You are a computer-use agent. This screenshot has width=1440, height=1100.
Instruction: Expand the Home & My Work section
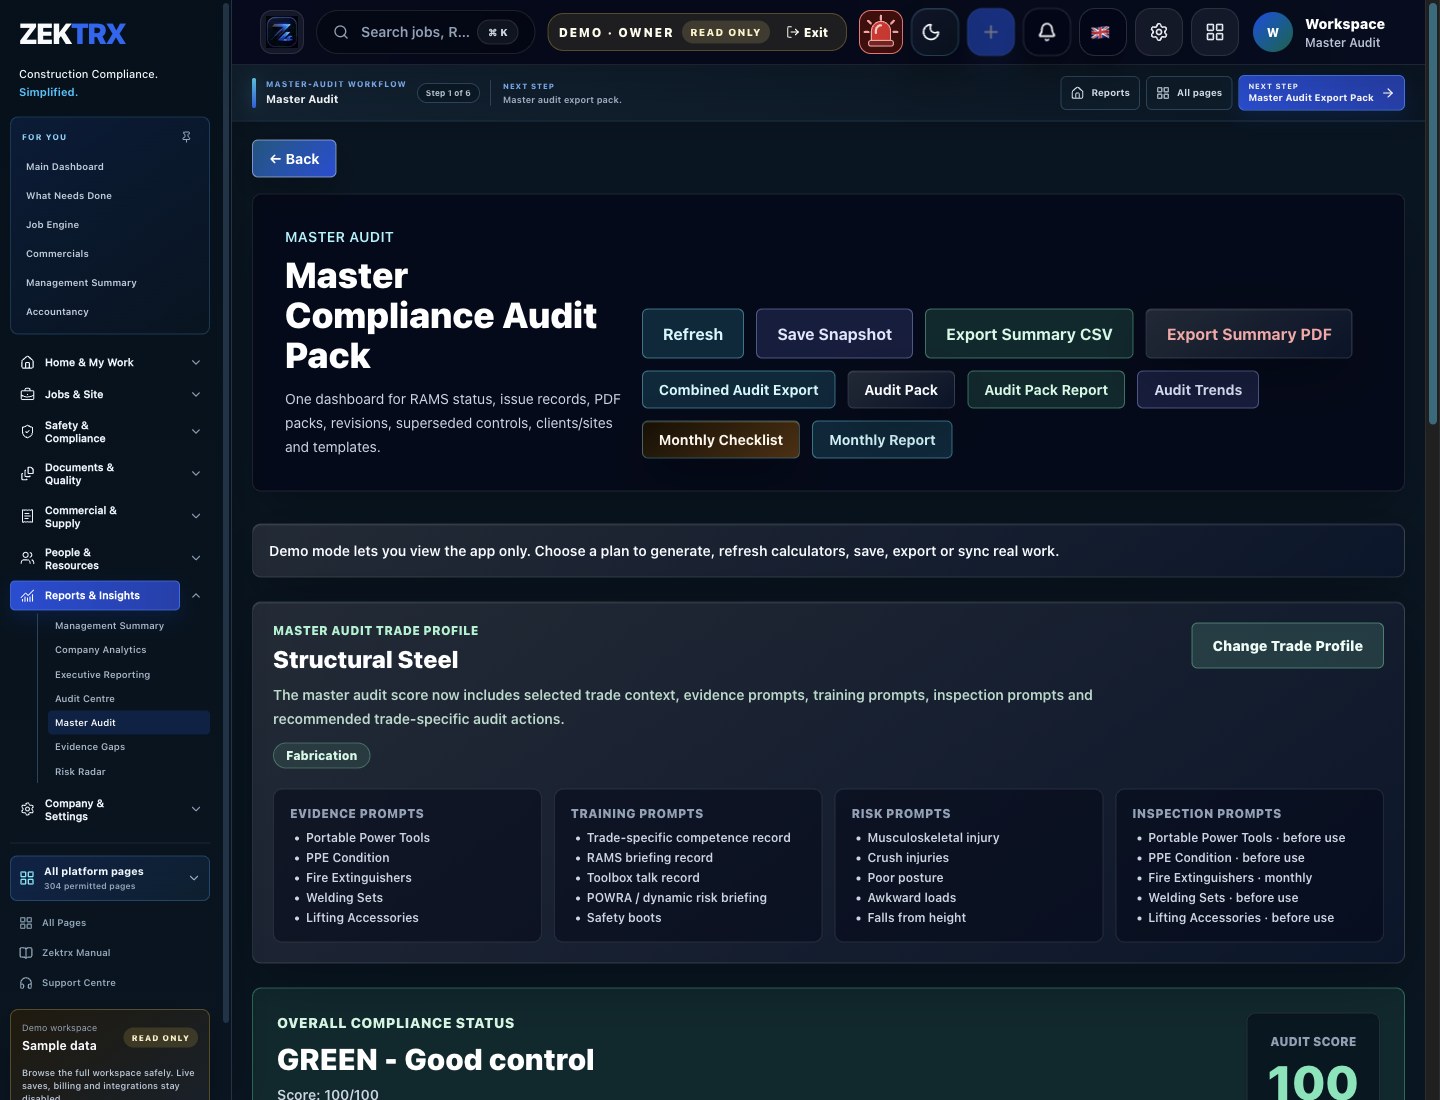pyautogui.click(x=196, y=363)
